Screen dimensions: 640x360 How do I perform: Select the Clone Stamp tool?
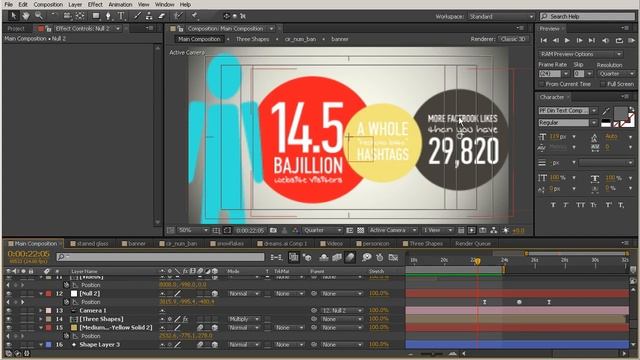[149, 16]
